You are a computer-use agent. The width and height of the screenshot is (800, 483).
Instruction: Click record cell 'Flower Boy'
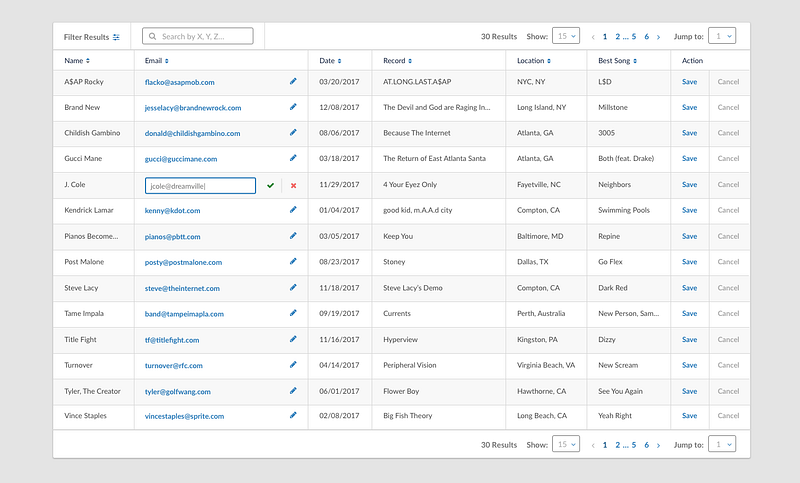401,391
